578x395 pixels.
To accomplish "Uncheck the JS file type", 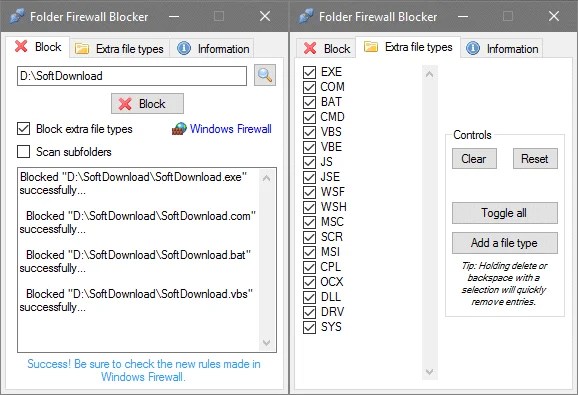I will coord(309,162).
